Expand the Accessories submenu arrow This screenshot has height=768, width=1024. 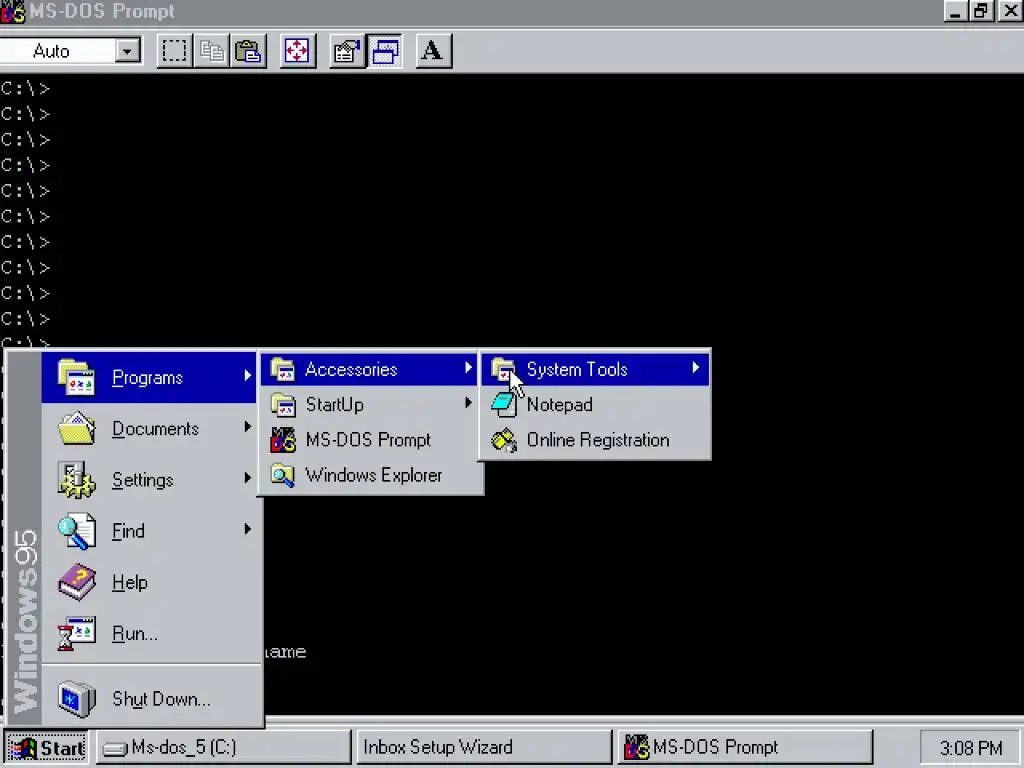pyautogui.click(x=468, y=368)
